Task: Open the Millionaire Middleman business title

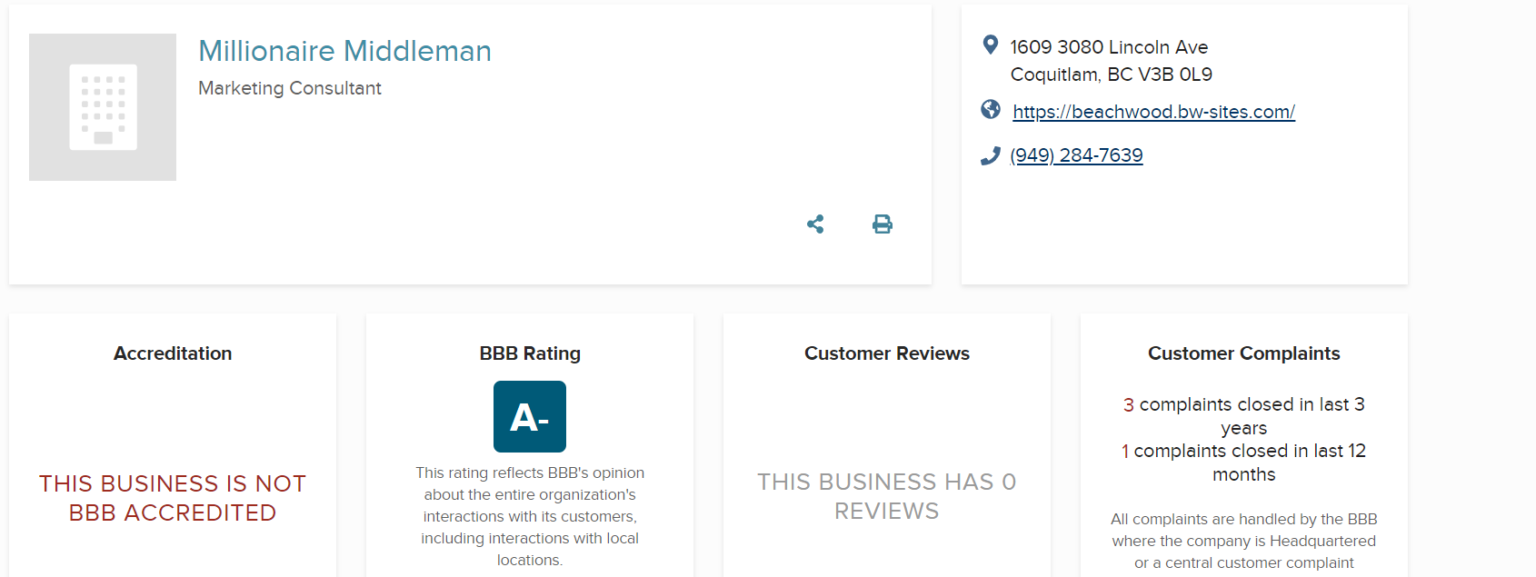Action: tap(345, 51)
